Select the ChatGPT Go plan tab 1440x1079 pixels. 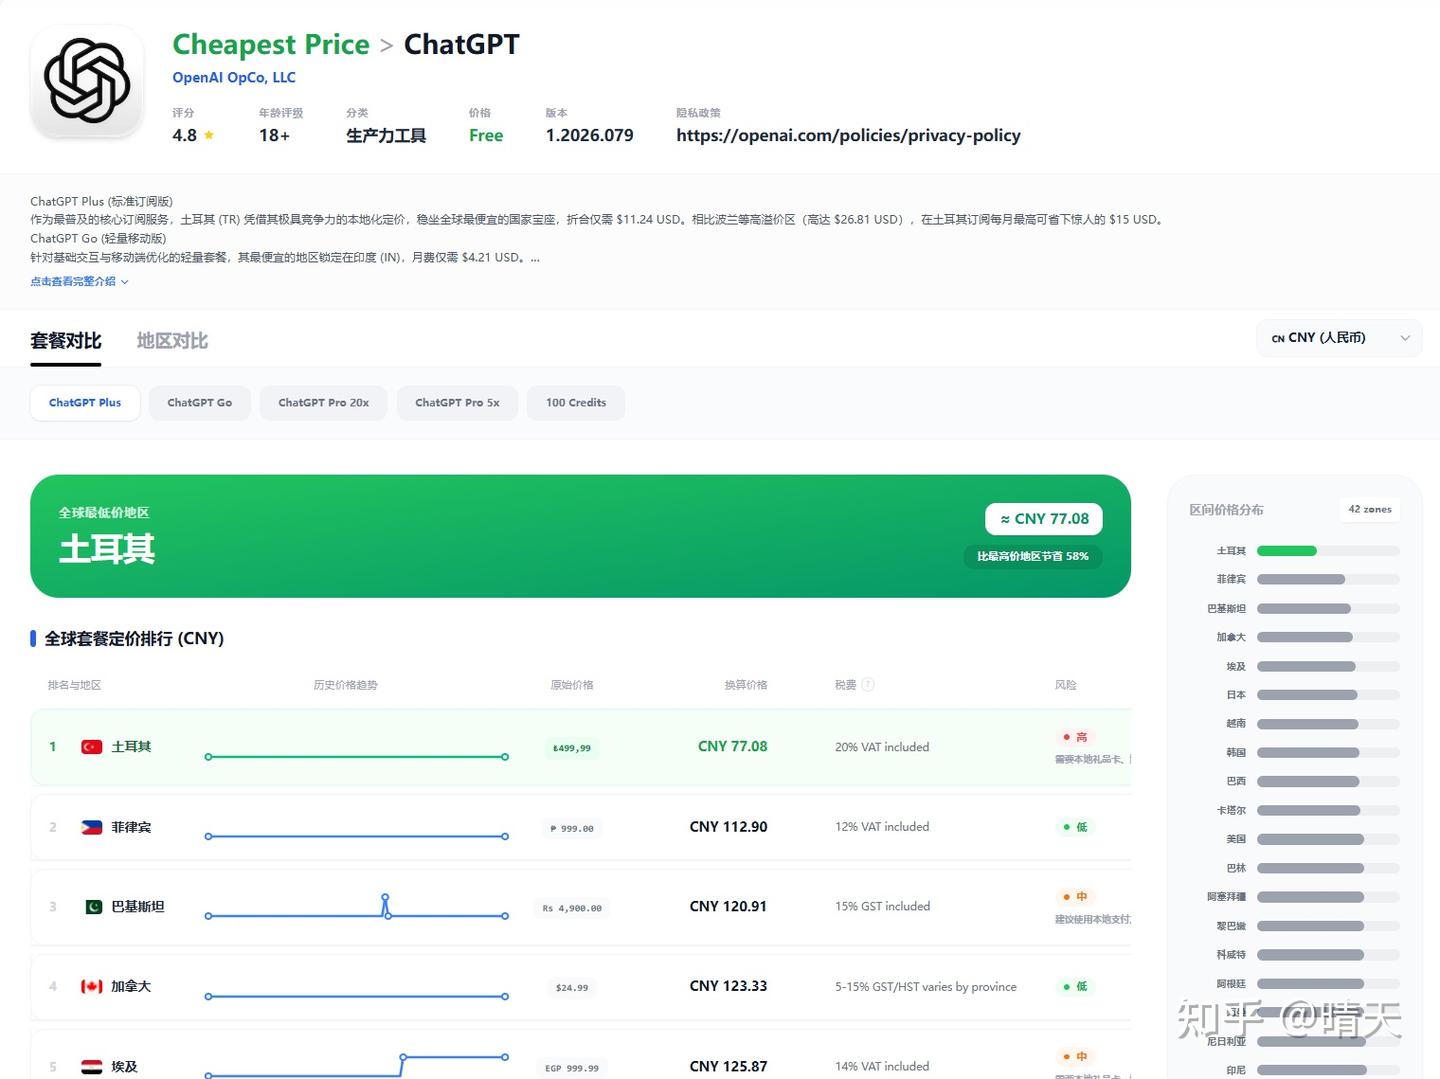[x=200, y=403]
